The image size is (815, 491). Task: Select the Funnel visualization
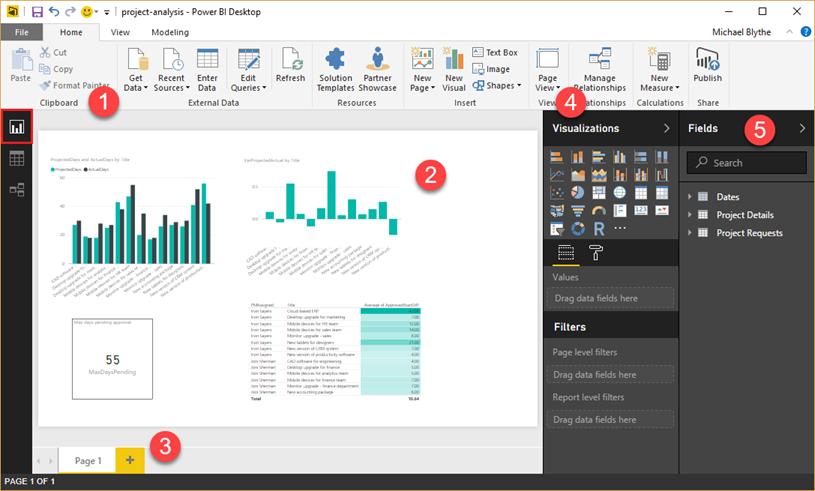click(x=577, y=210)
